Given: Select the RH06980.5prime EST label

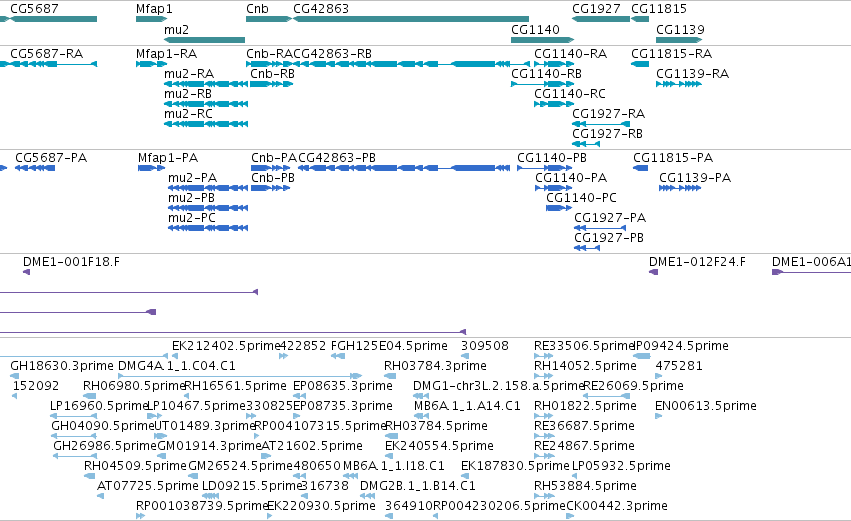Looking at the screenshot, I should pyautogui.click(x=135, y=386).
